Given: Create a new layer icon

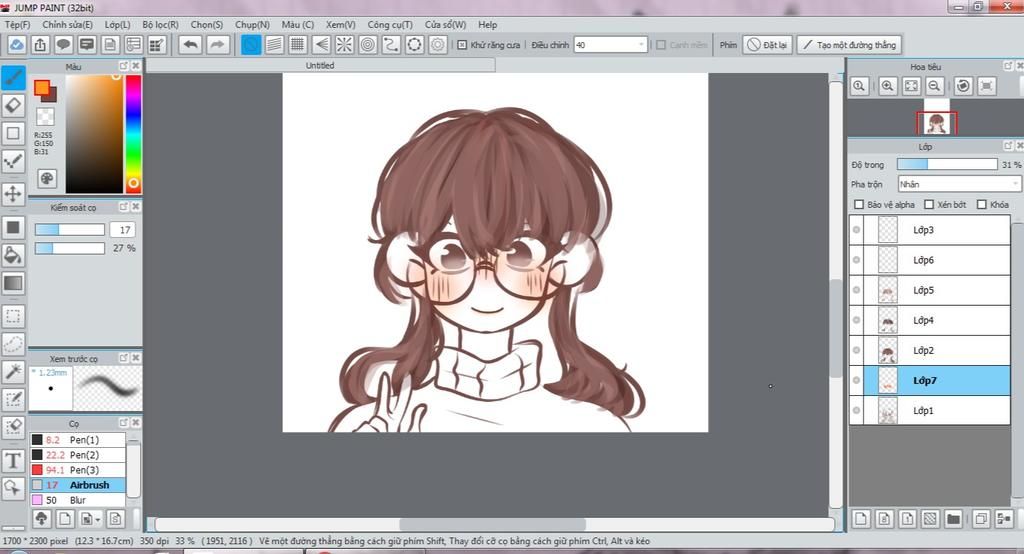Looking at the screenshot, I should pos(861,519).
